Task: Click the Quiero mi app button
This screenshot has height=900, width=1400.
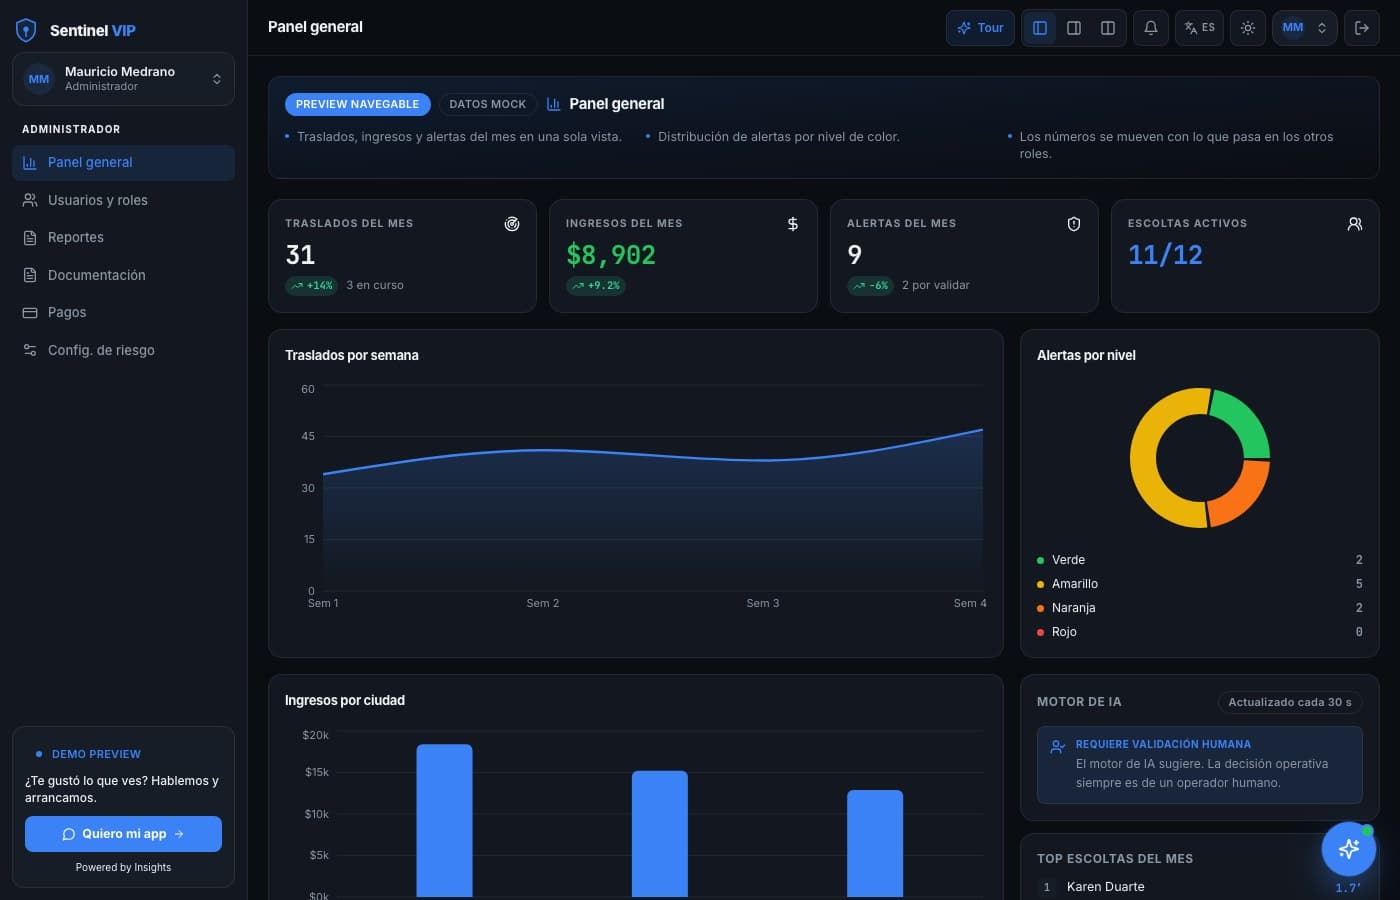Action: click(123, 834)
